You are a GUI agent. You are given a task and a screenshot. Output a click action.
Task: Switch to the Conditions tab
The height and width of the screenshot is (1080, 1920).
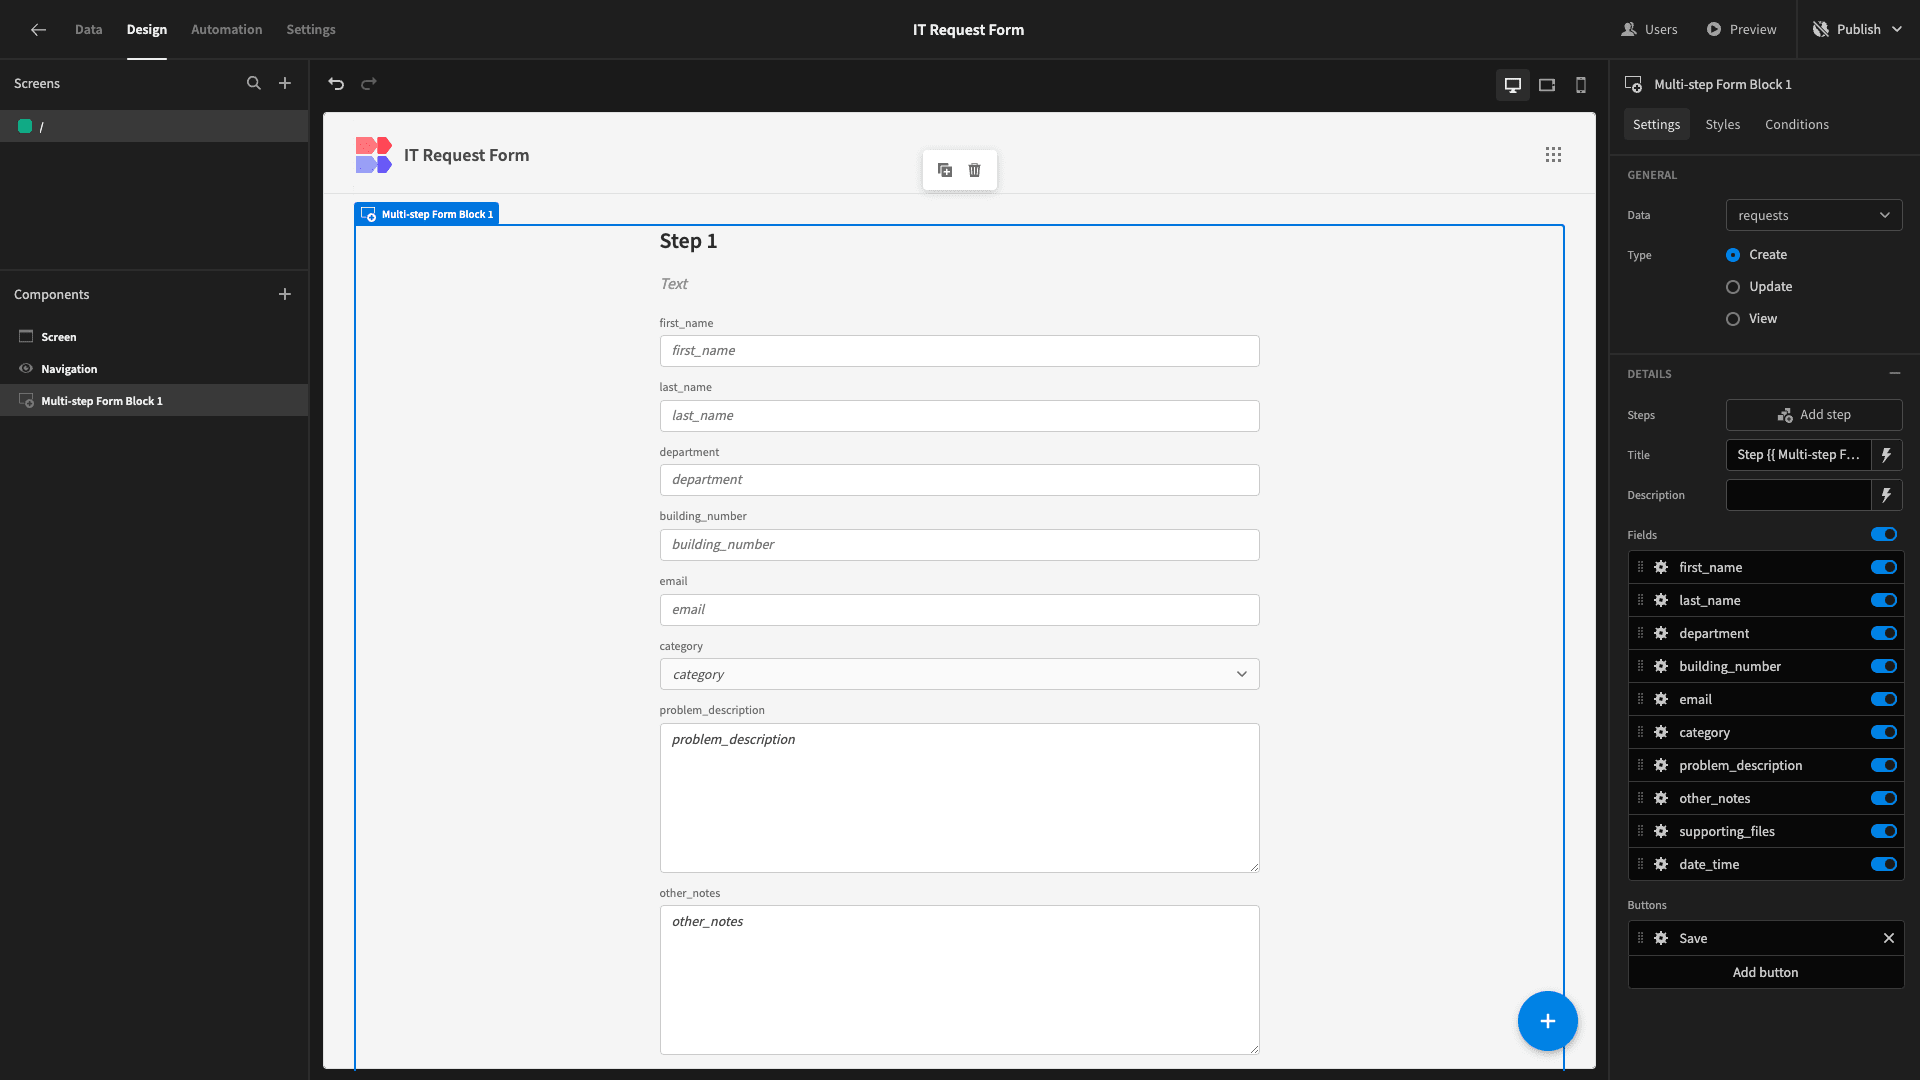pos(1797,124)
